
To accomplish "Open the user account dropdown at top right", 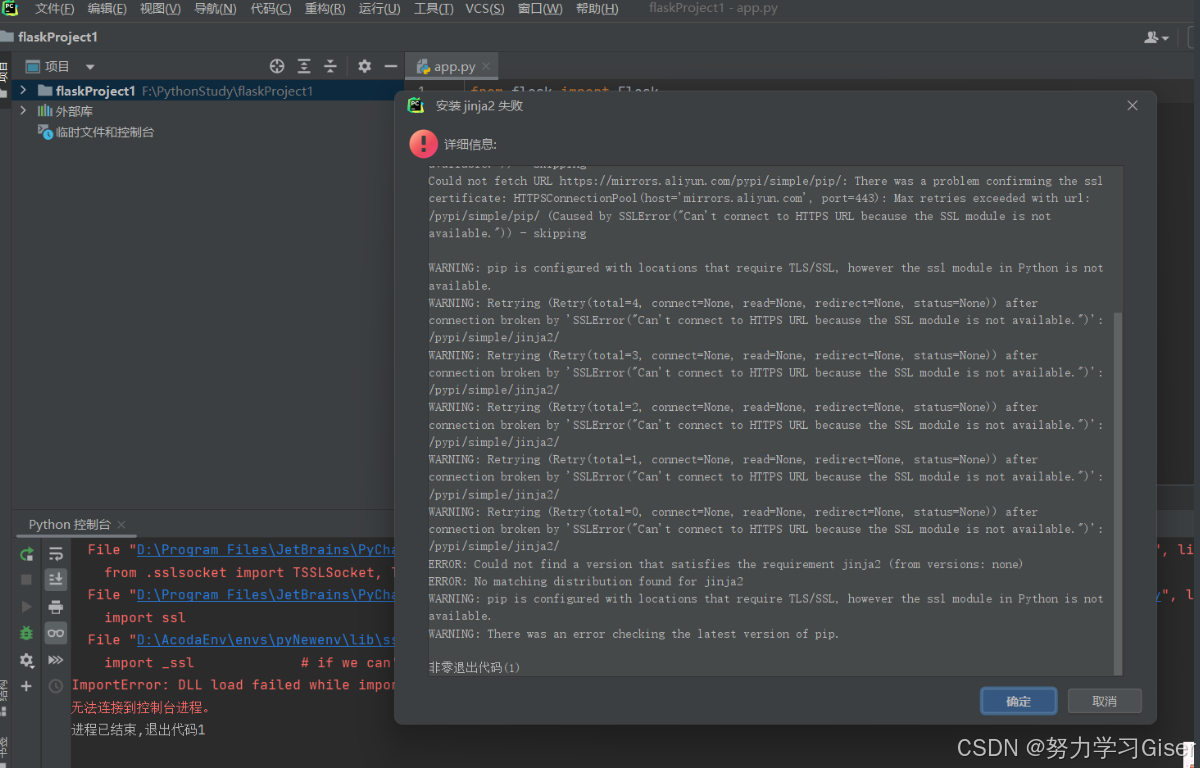I will [1157, 37].
